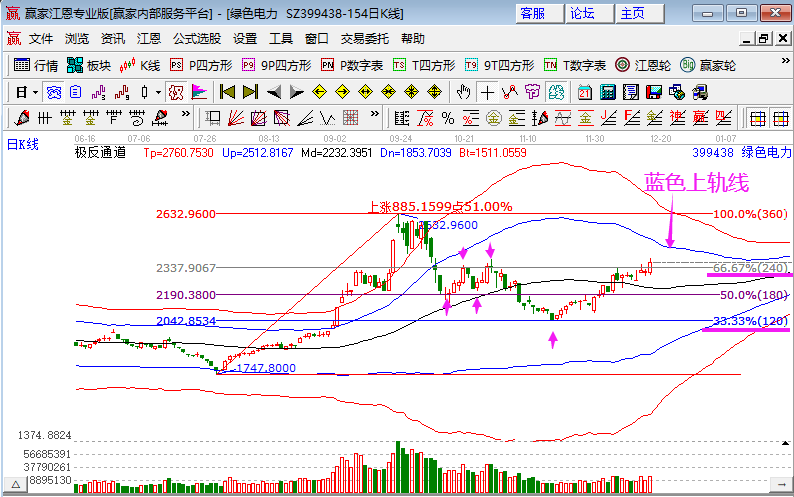Expand the Gann square tools overflow chevron
Image resolution: width=794 pixels, height=497 pixels.
point(375,113)
